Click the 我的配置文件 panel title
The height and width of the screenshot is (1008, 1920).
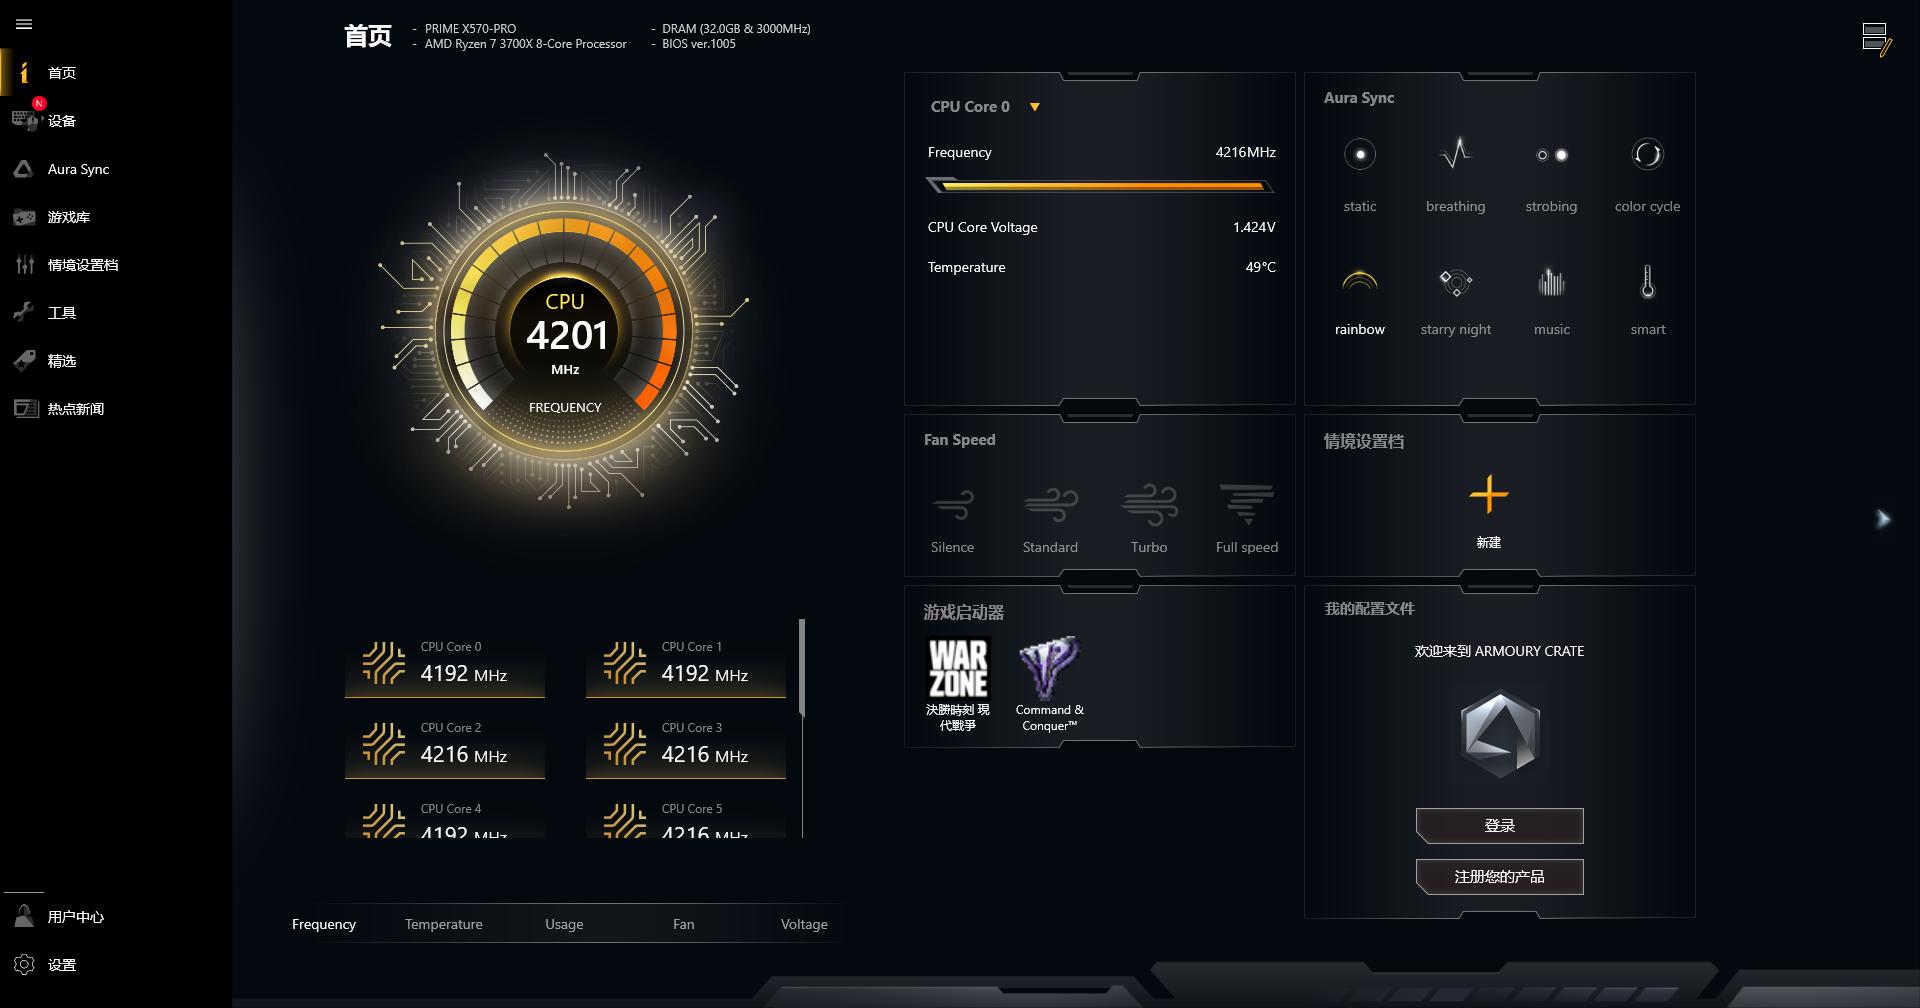pyautogui.click(x=1369, y=608)
